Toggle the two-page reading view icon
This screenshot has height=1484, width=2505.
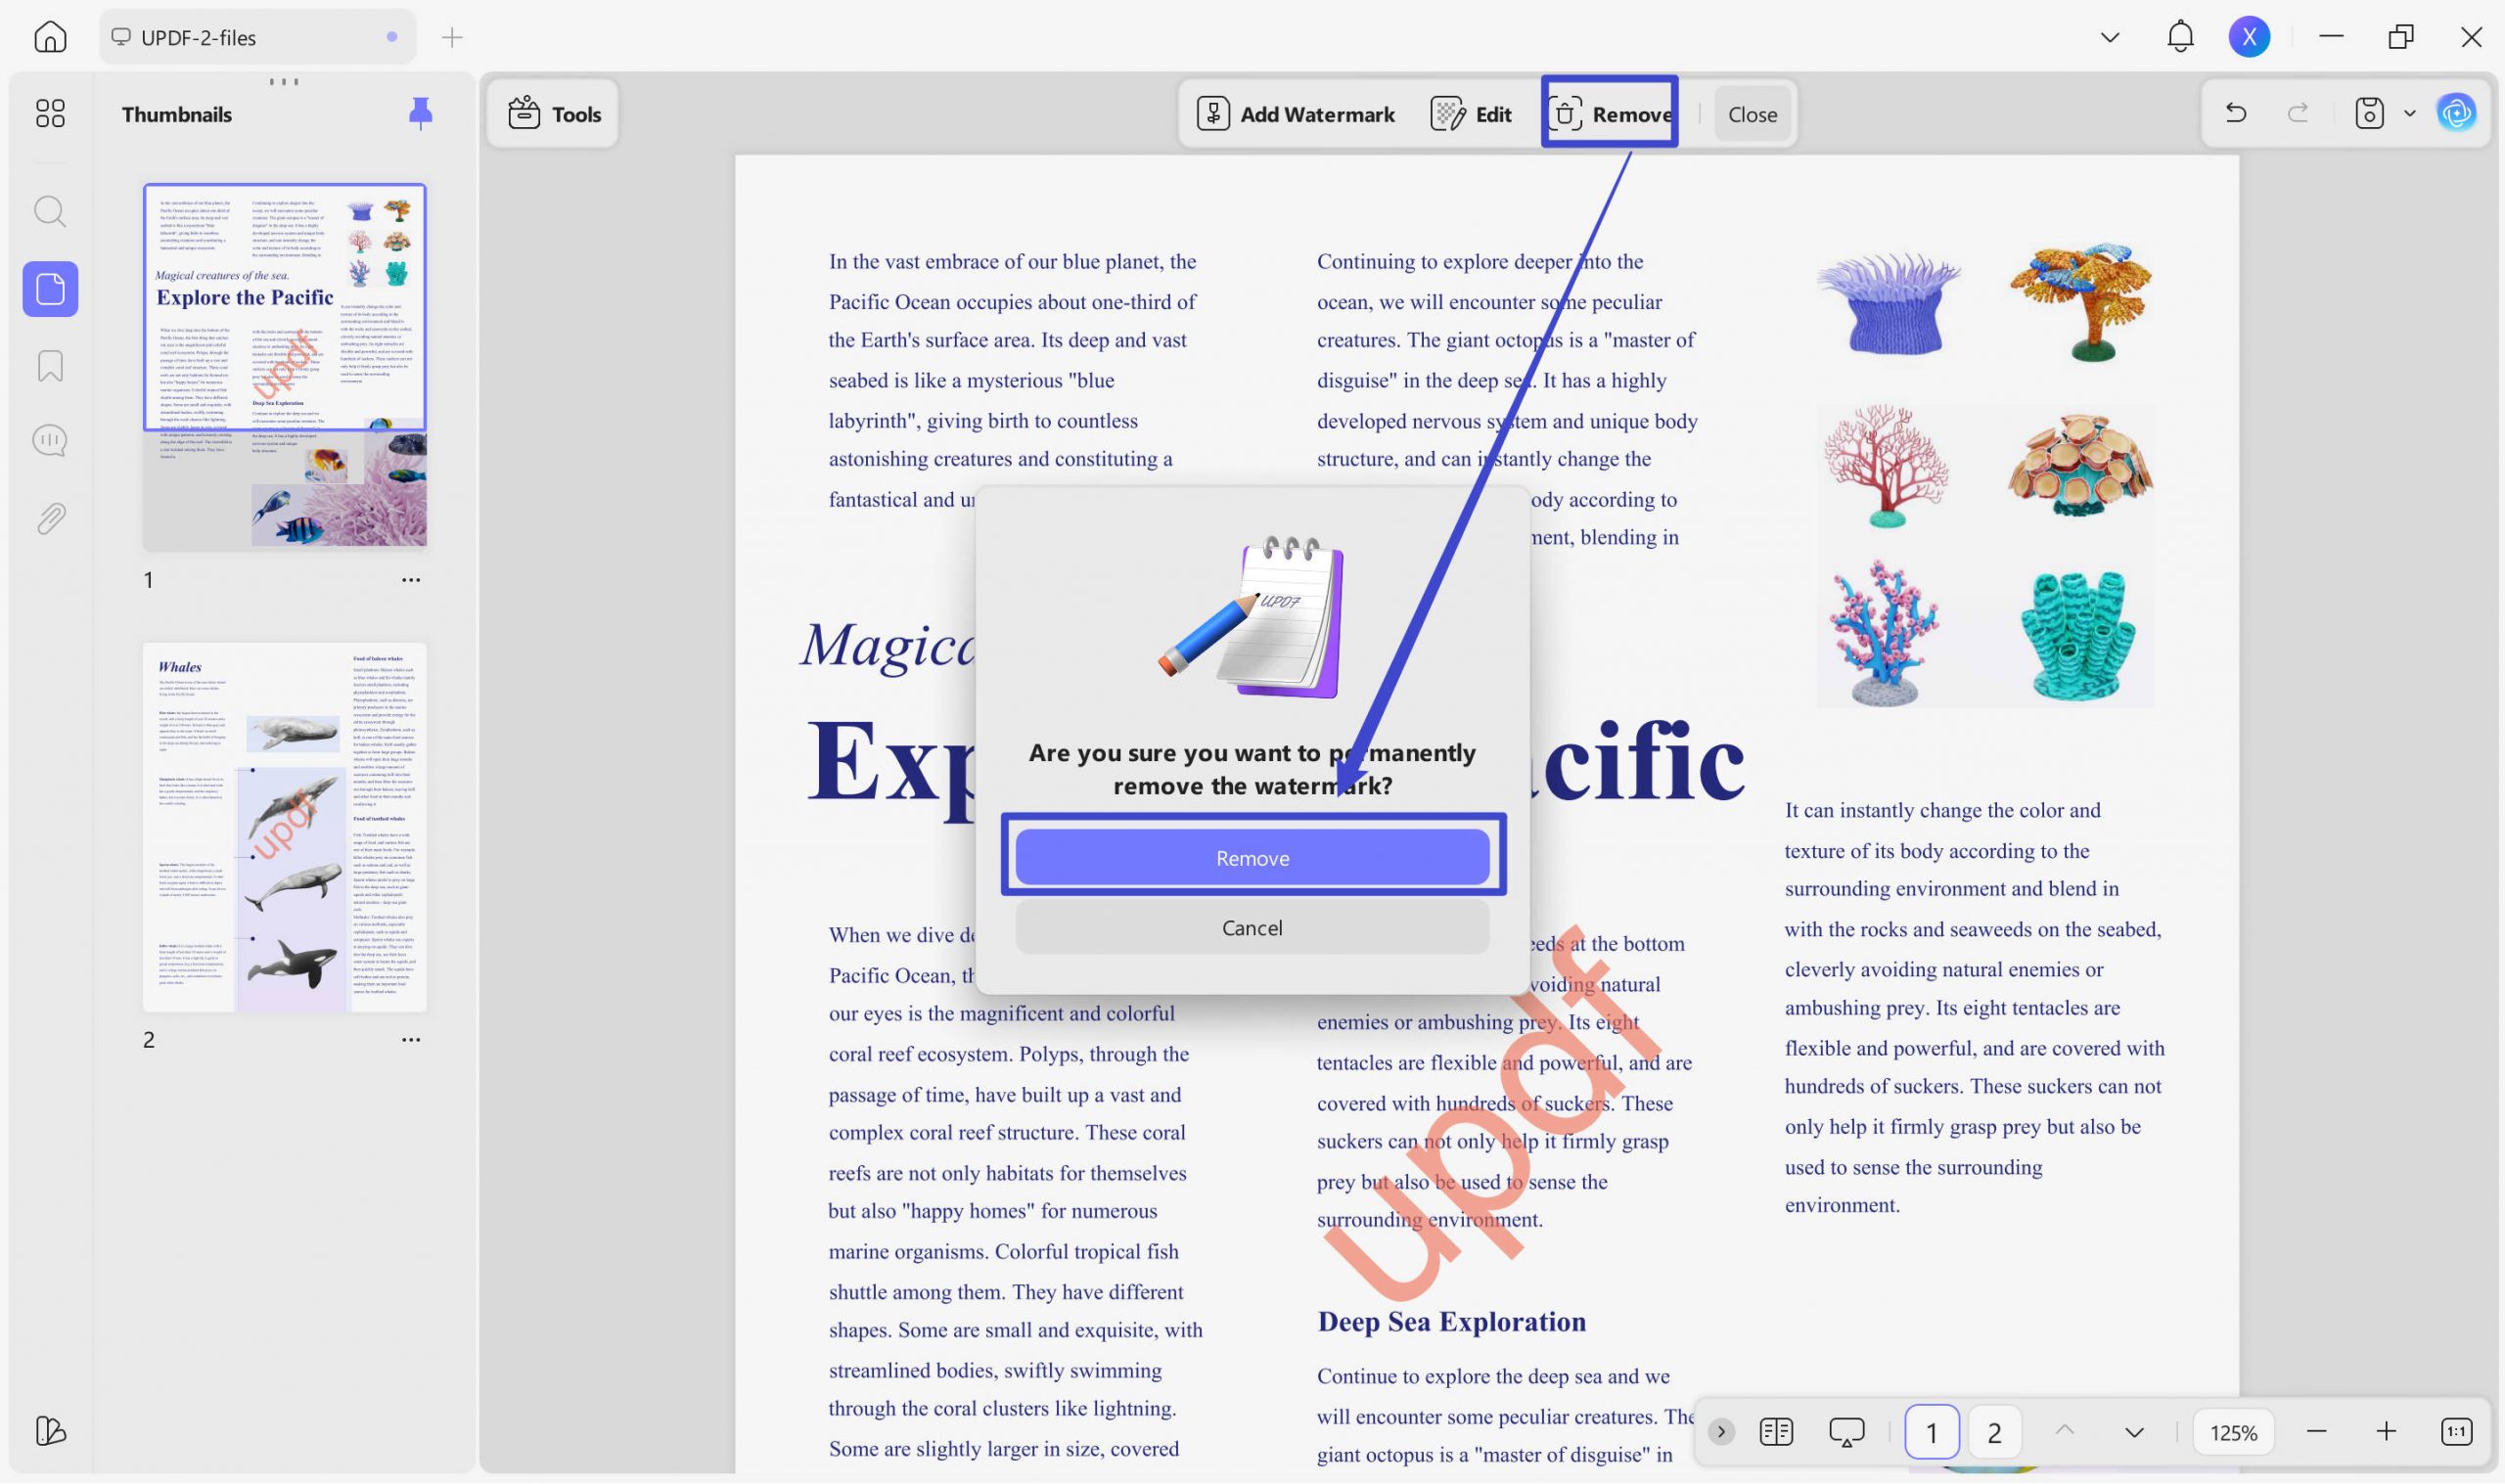[1776, 1432]
